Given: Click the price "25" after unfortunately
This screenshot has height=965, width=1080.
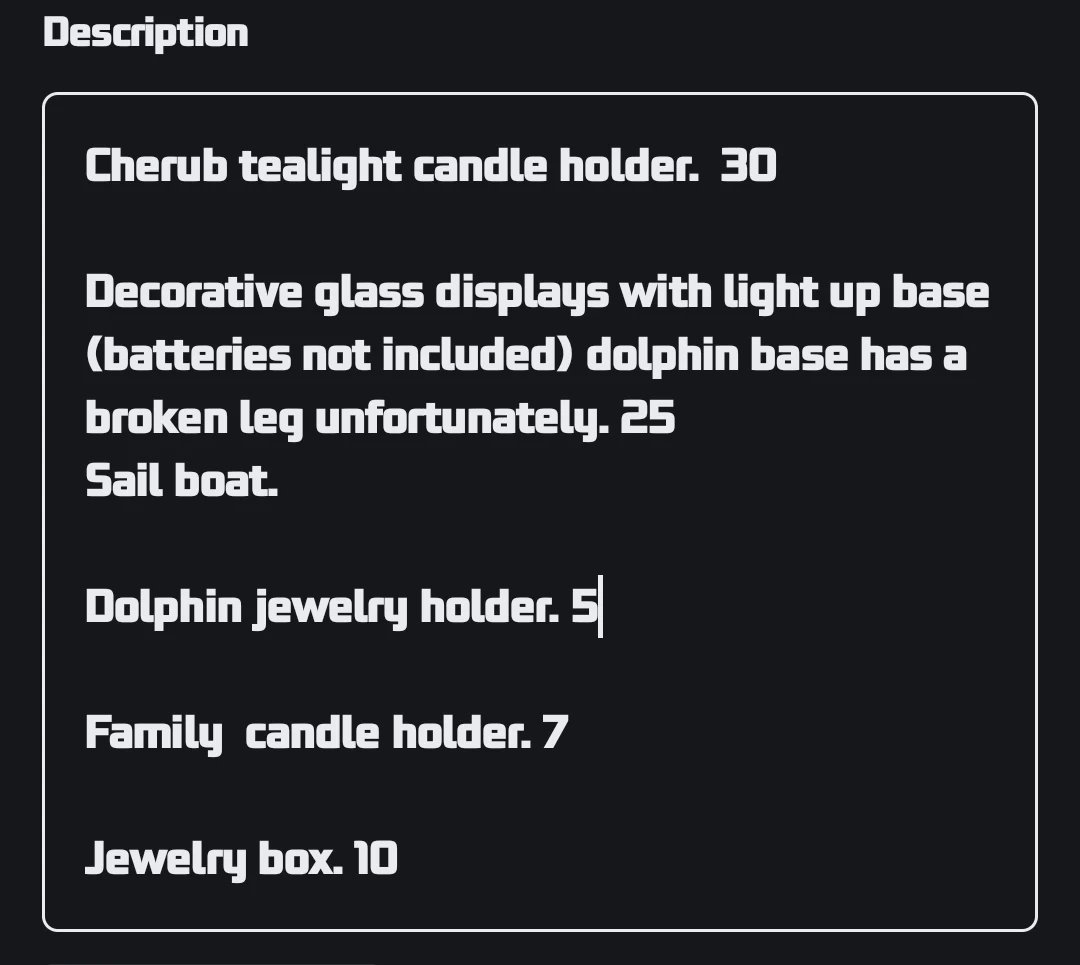Looking at the screenshot, I should (648, 419).
